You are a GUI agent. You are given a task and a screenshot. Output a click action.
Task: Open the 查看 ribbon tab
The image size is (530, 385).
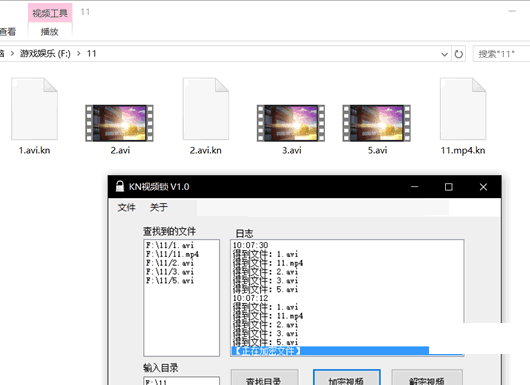[7, 32]
